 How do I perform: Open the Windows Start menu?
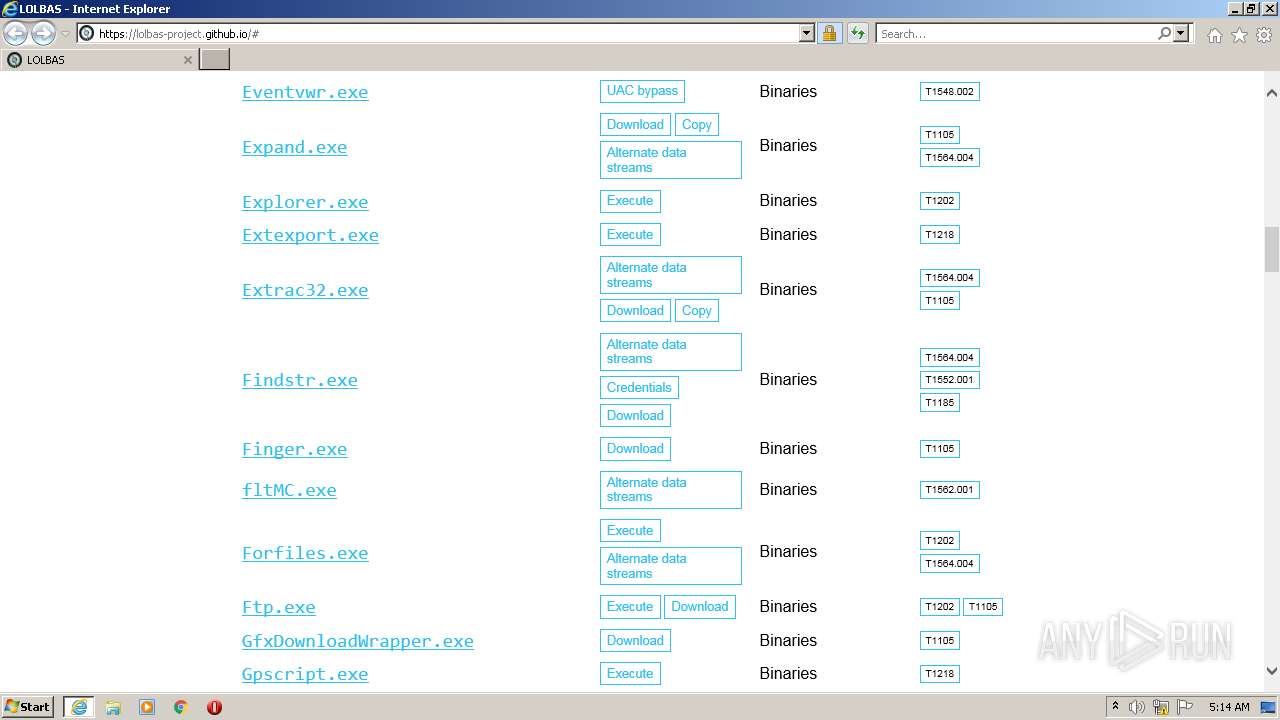[28, 707]
